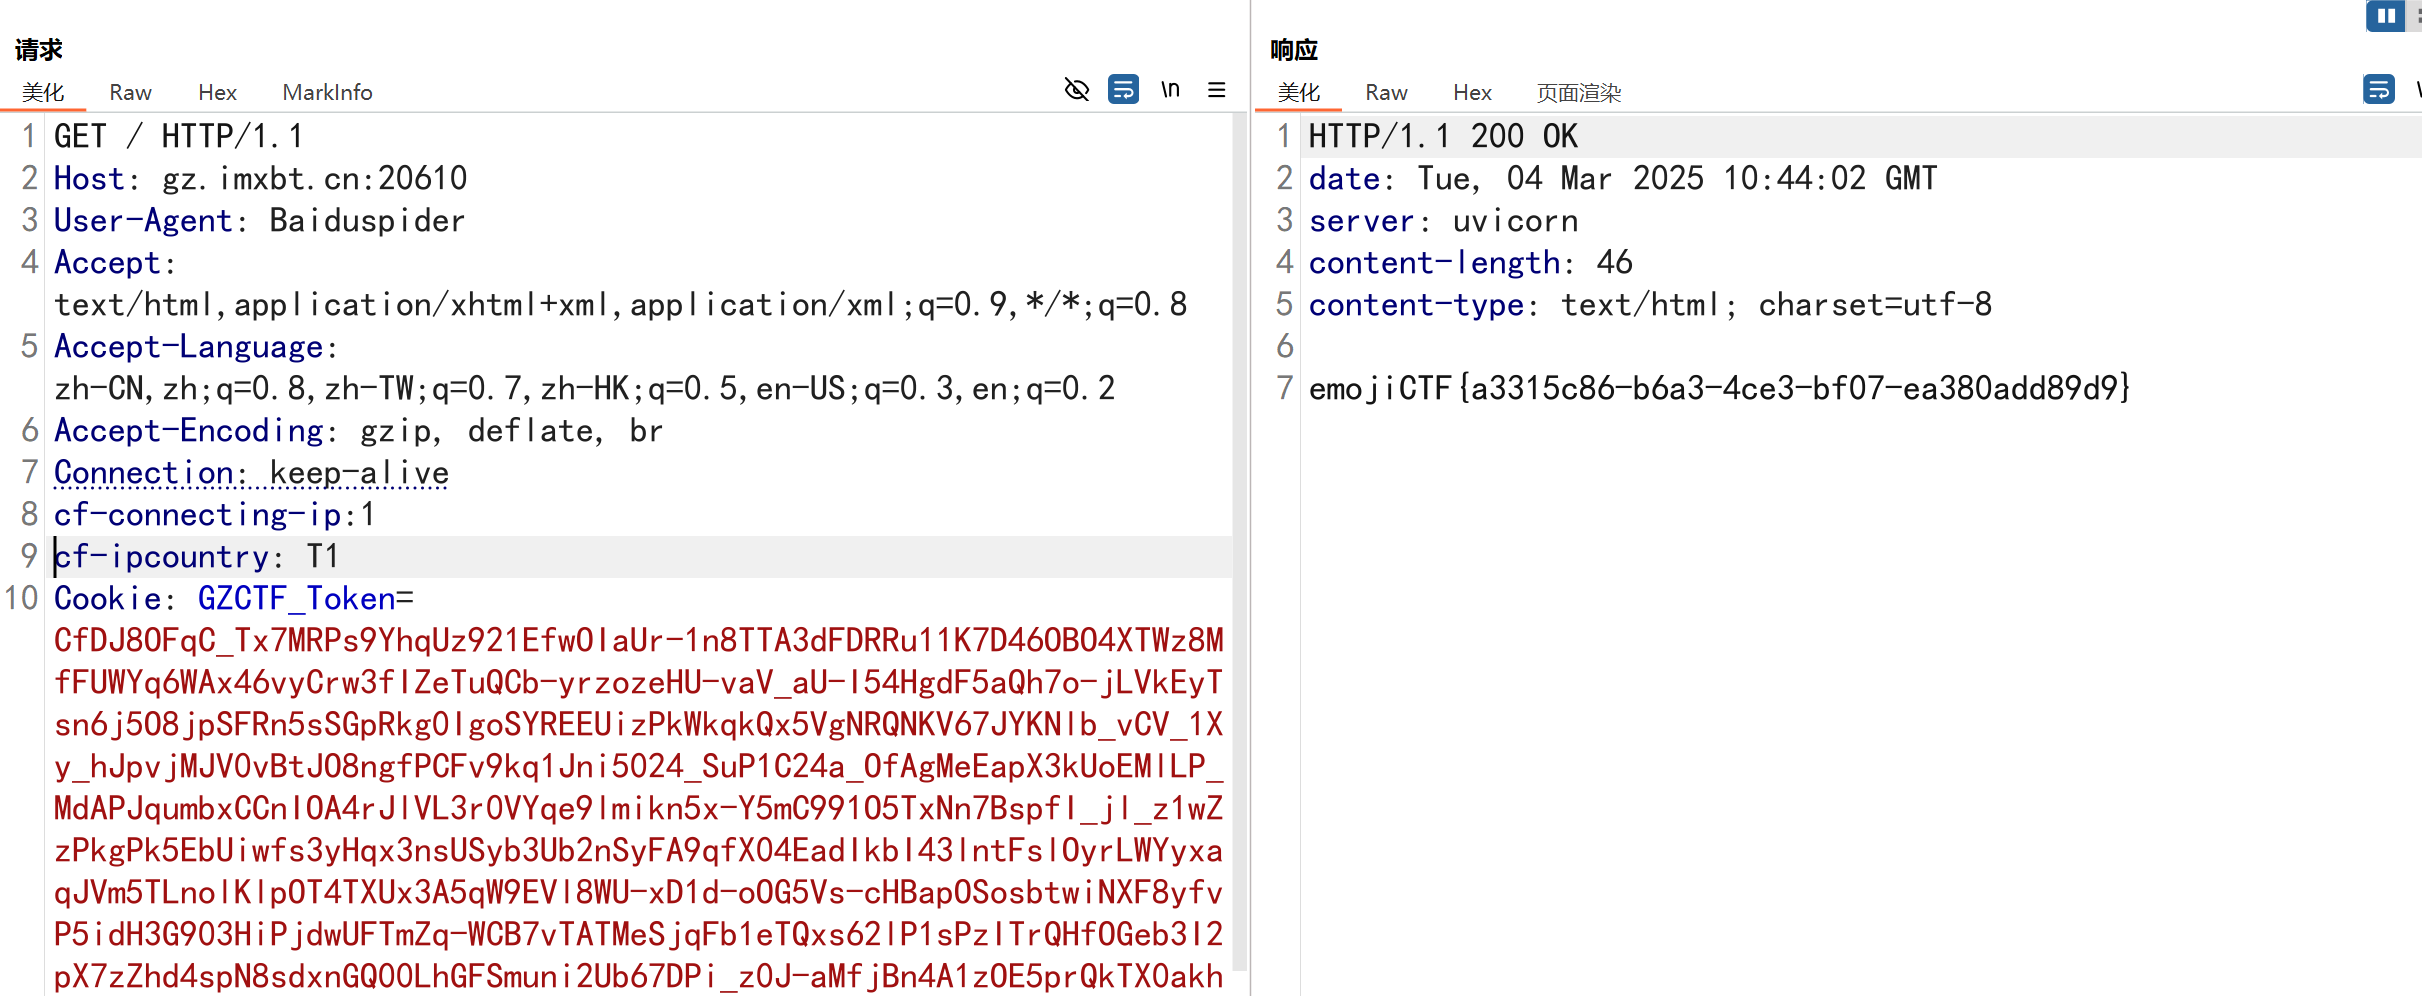Switch to Hex tab in request panel
This screenshot has width=2422, height=996.
coord(216,92)
